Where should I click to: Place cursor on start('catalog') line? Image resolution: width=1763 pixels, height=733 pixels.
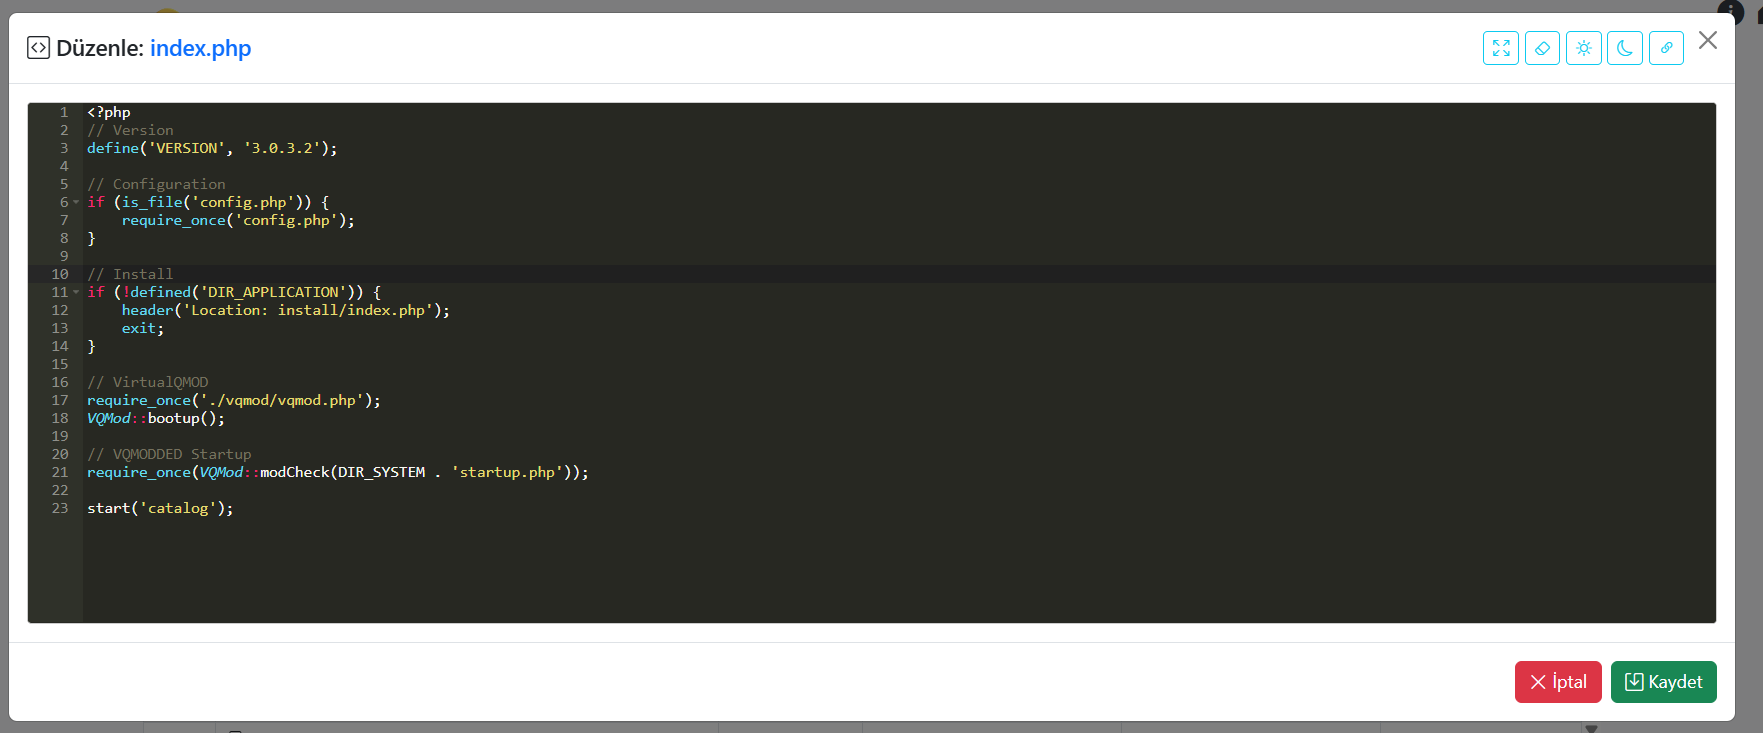160,508
